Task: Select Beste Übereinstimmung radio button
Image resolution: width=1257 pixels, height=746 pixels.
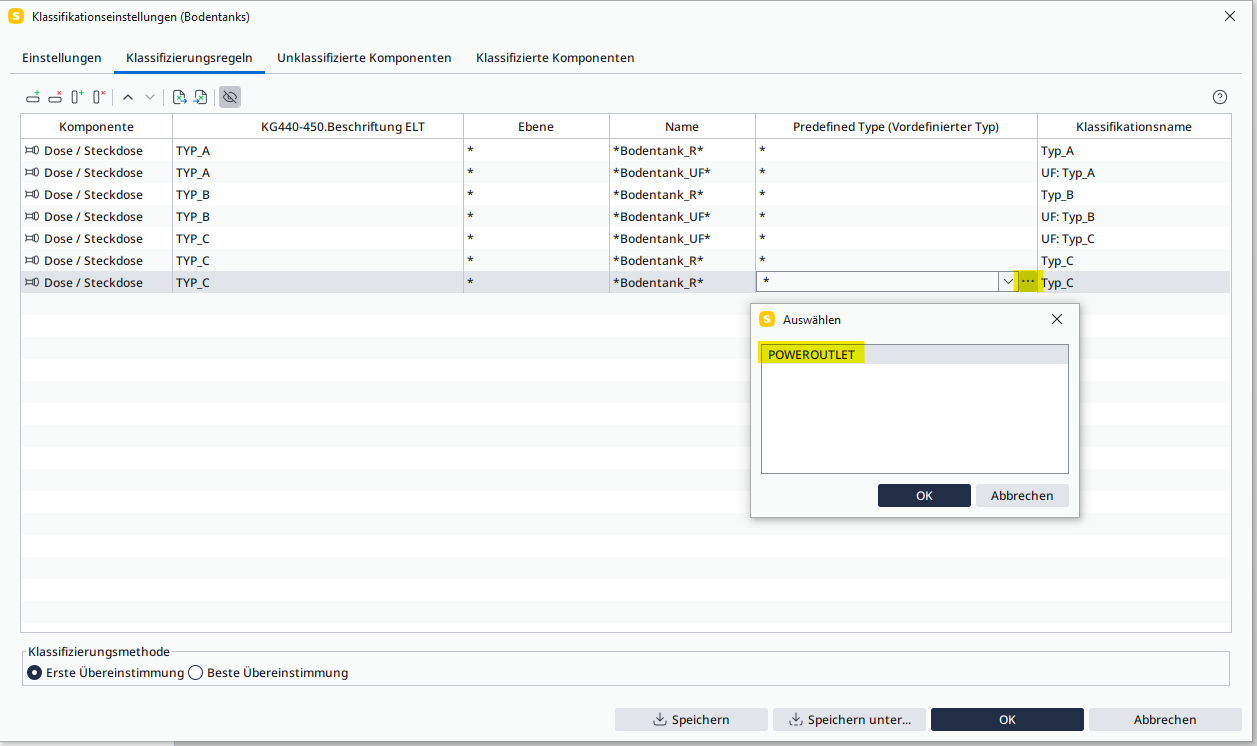Action: point(196,673)
